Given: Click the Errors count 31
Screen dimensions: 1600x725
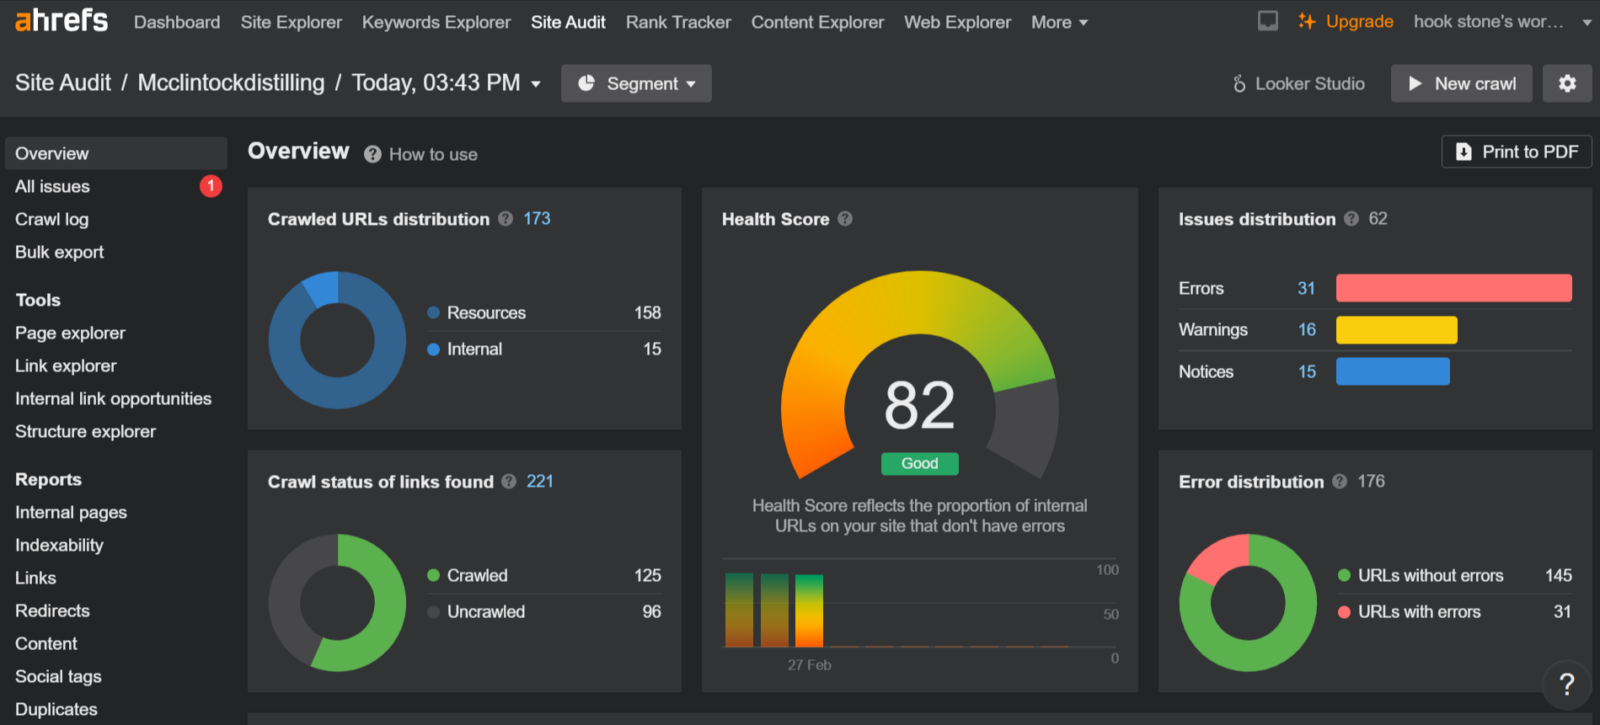Looking at the screenshot, I should point(1306,288).
